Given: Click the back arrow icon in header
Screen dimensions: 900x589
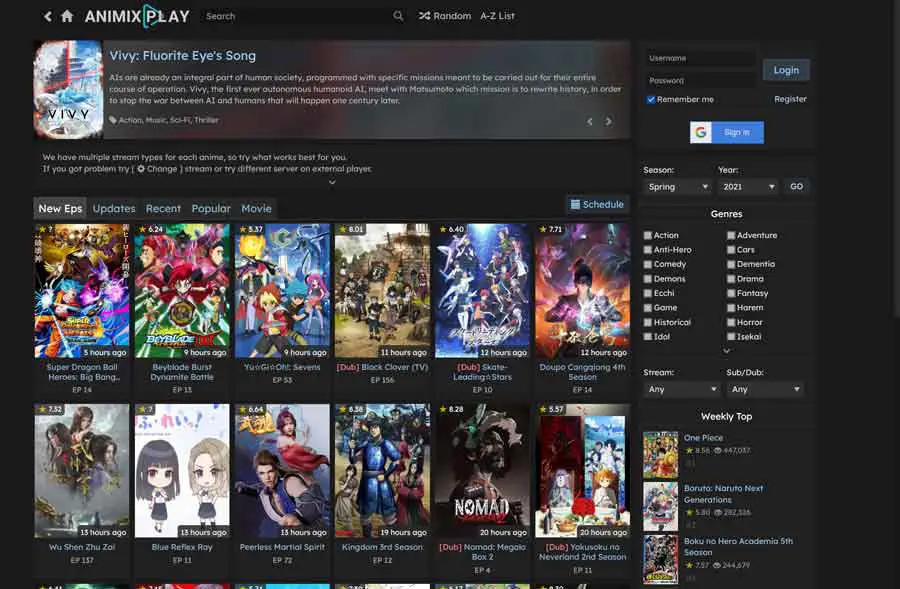Looking at the screenshot, I should [48, 17].
